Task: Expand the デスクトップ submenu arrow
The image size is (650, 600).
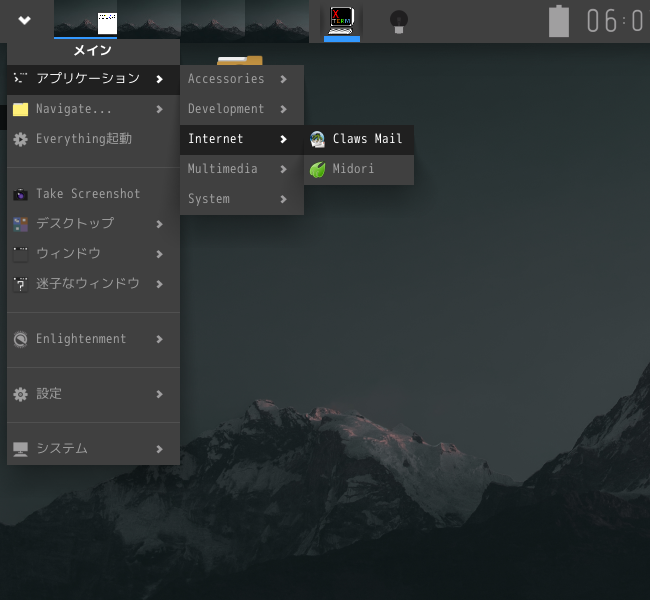Action: pyautogui.click(x=160, y=224)
